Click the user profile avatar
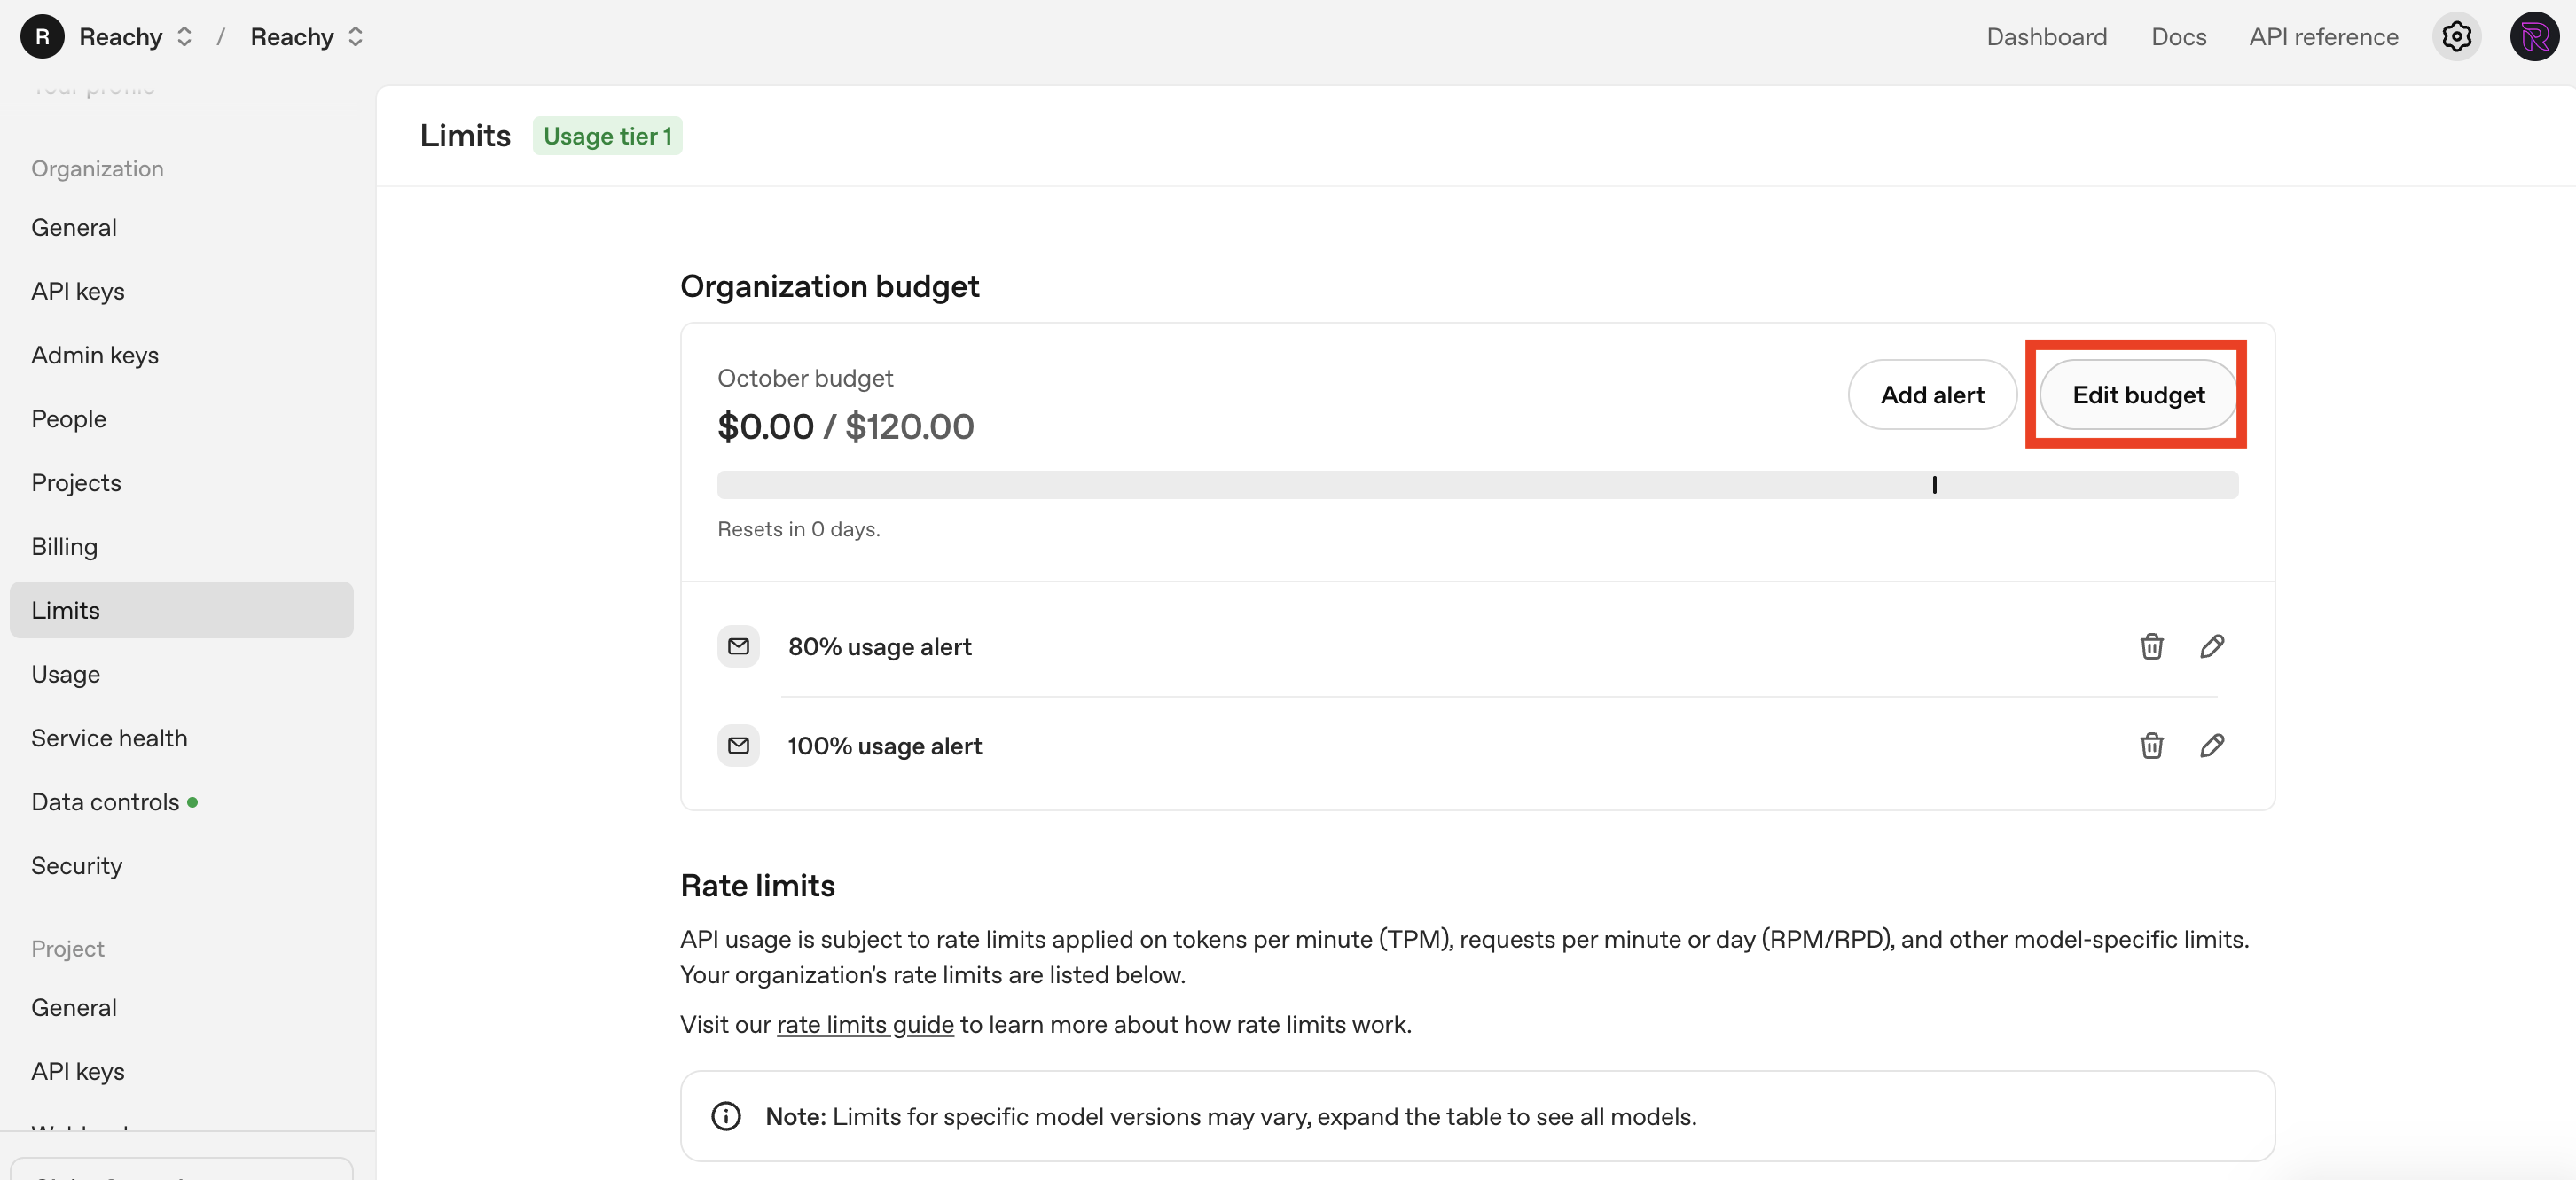Screen dimensions: 2576x1180 coord(2533,37)
